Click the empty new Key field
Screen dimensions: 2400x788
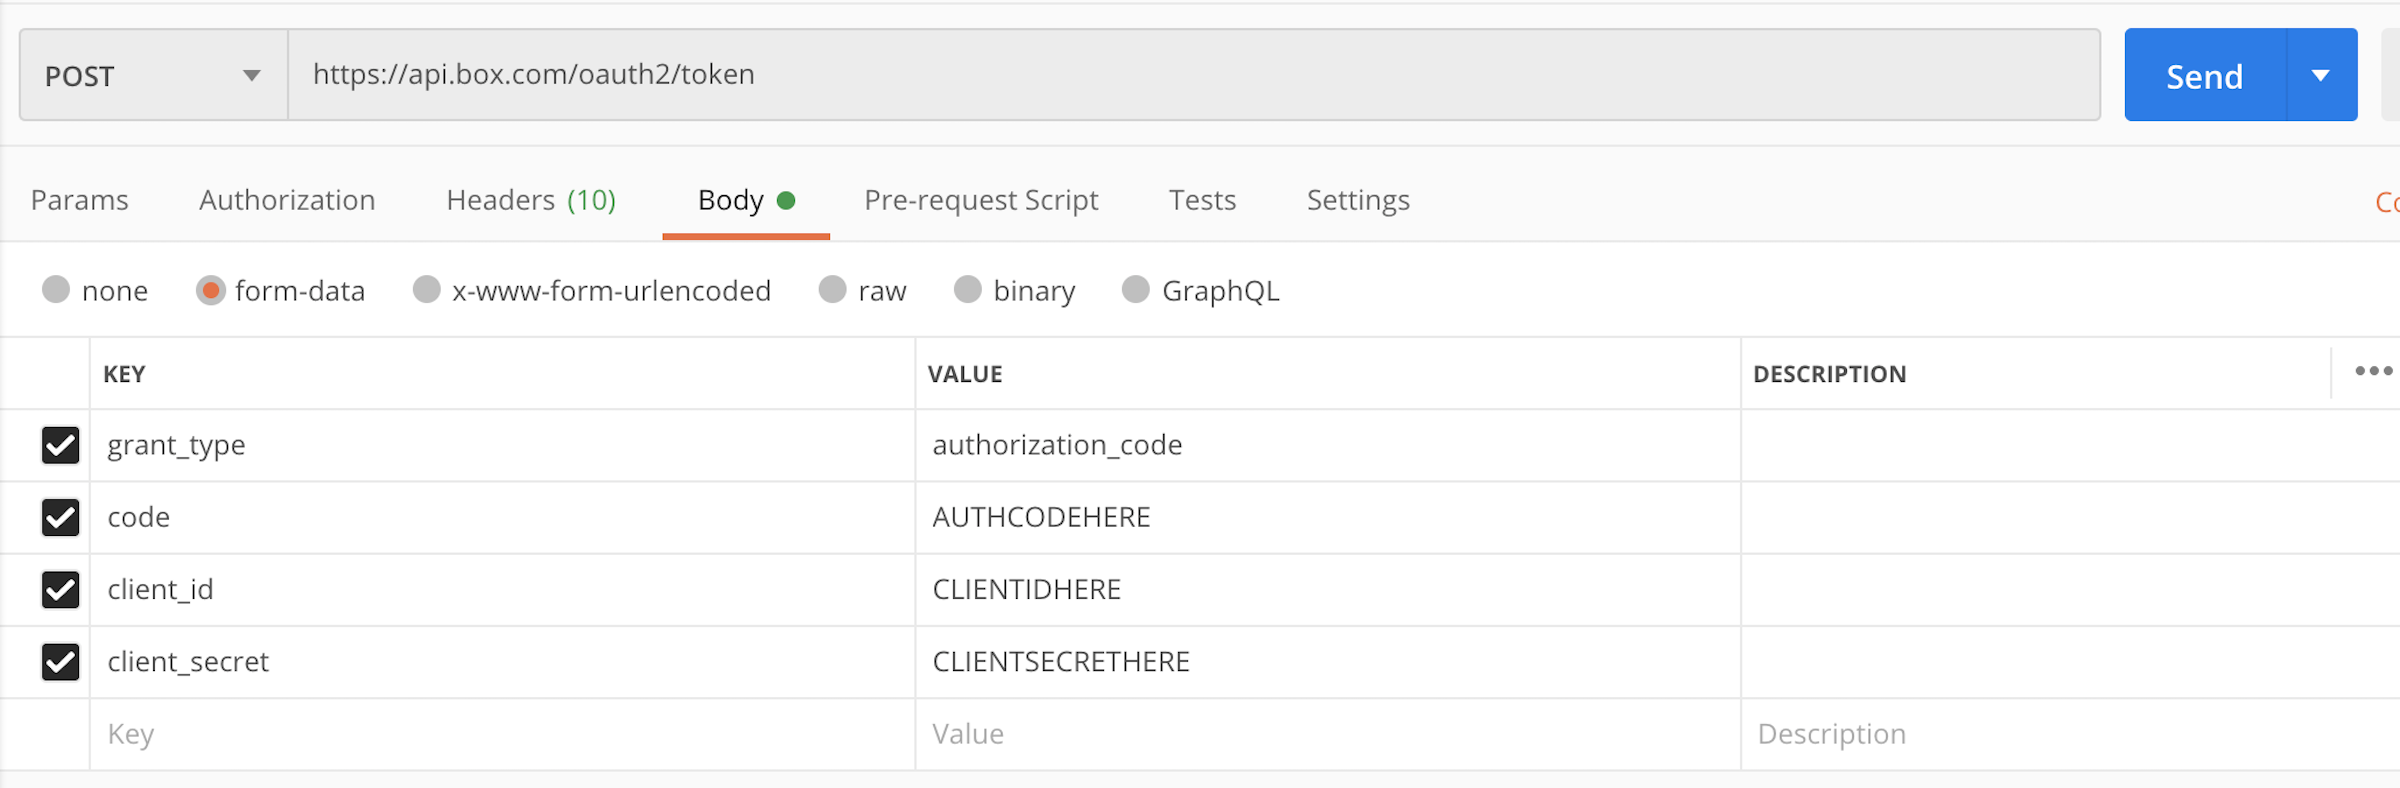pyautogui.click(x=503, y=734)
